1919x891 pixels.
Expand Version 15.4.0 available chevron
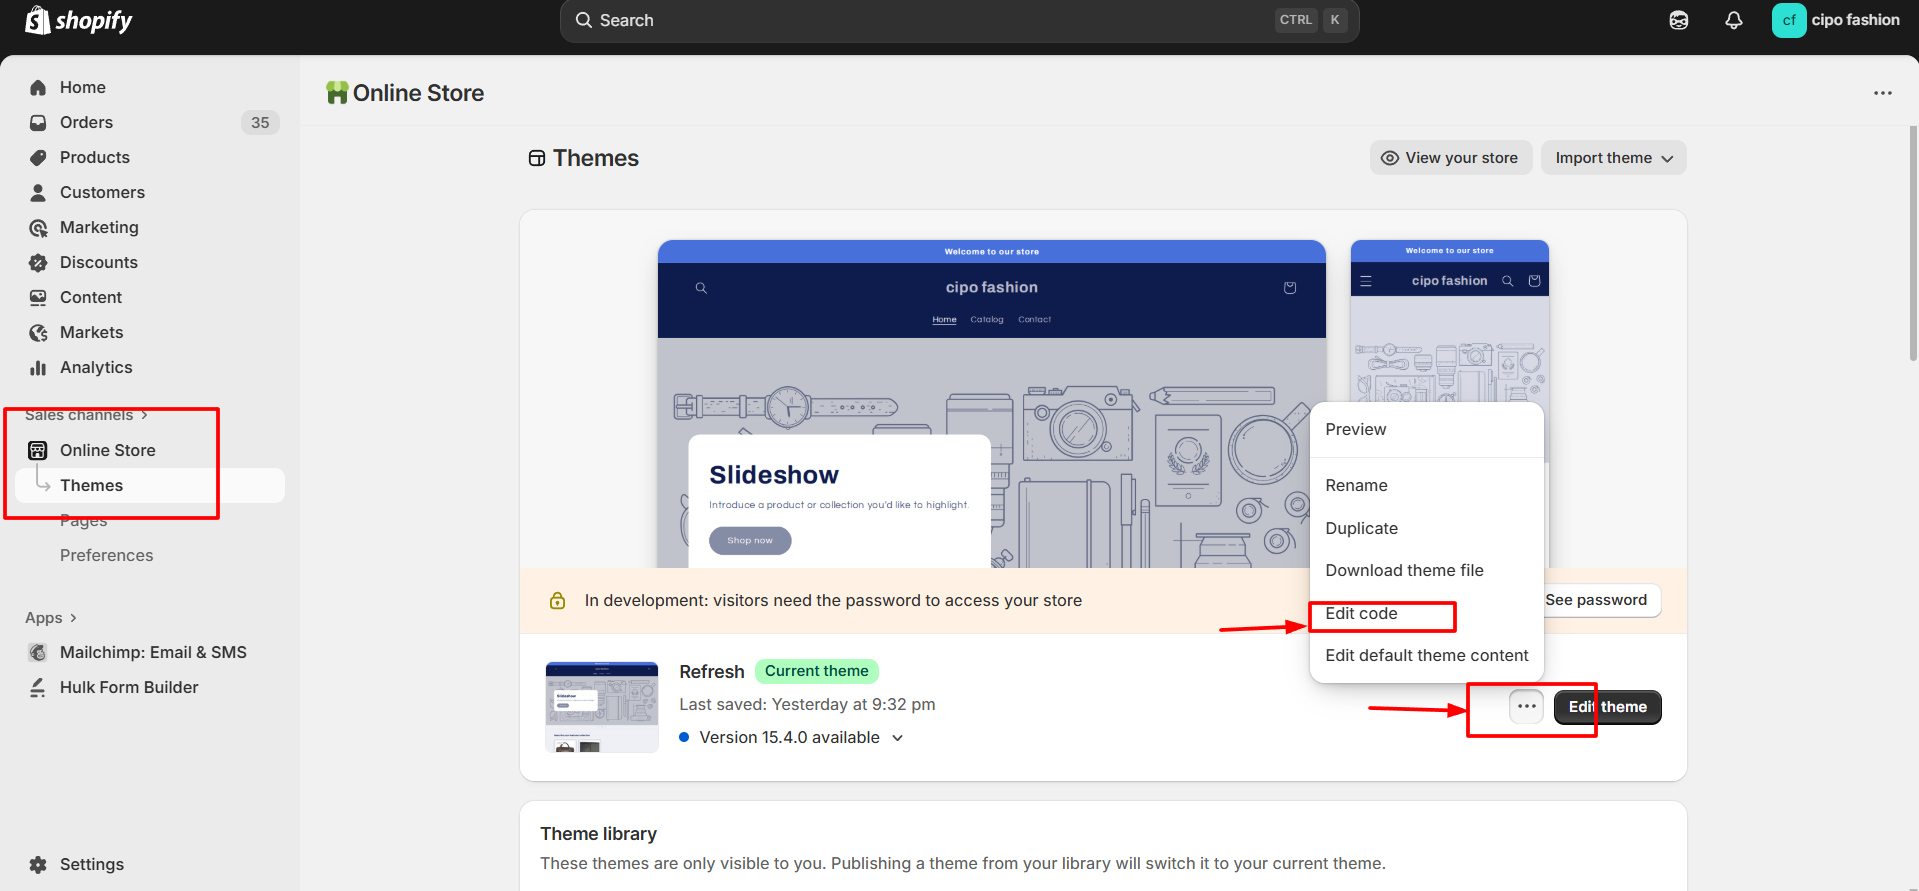pyautogui.click(x=897, y=738)
